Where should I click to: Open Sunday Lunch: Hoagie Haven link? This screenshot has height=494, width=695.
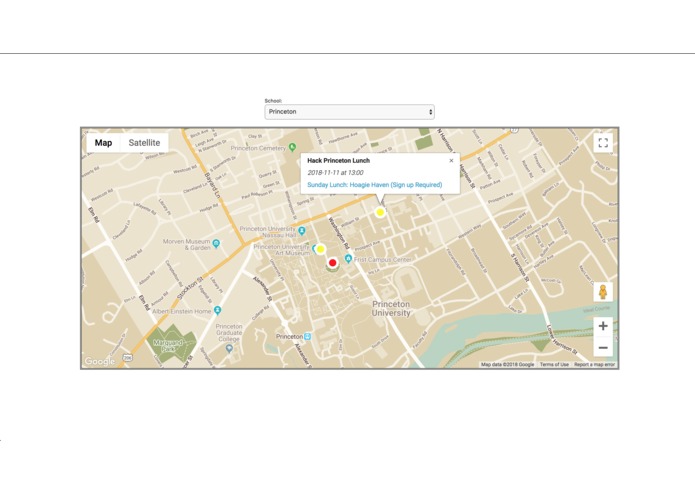tap(375, 185)
